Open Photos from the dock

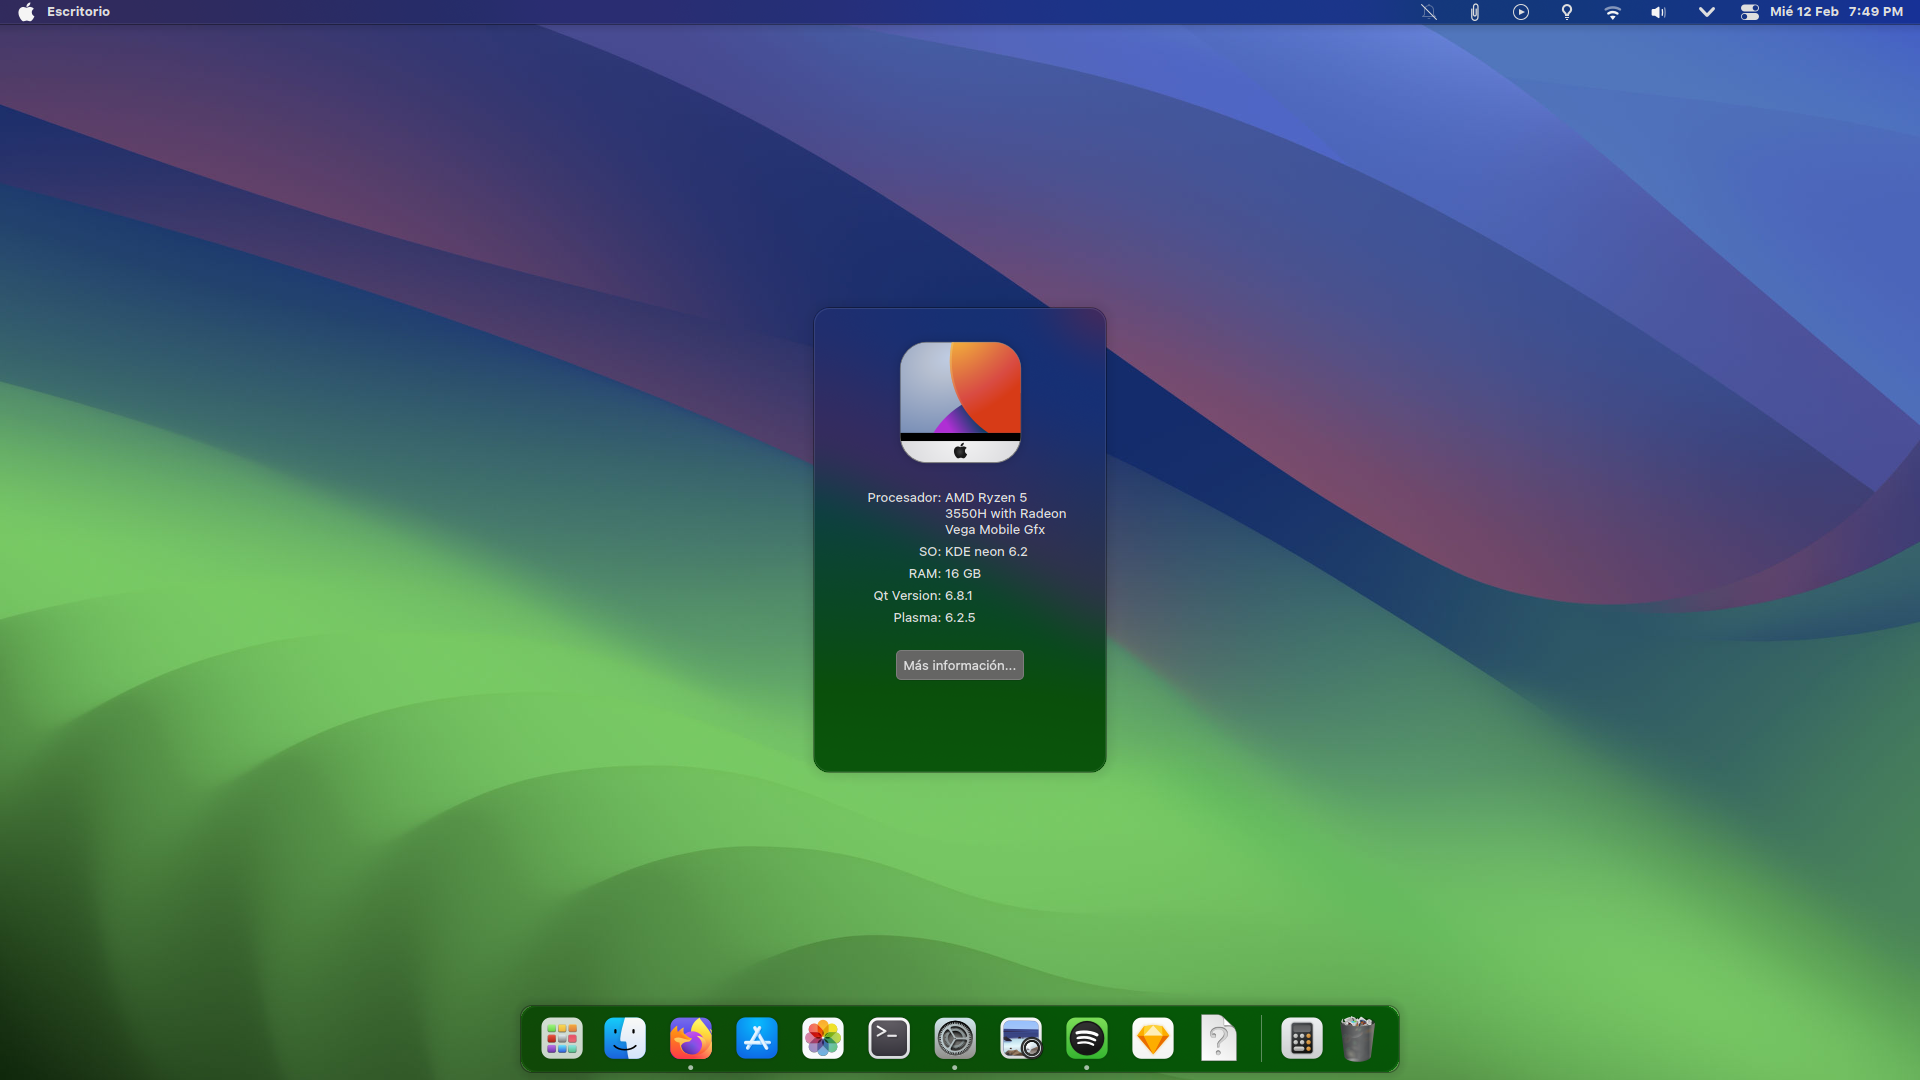[823, 1039]
